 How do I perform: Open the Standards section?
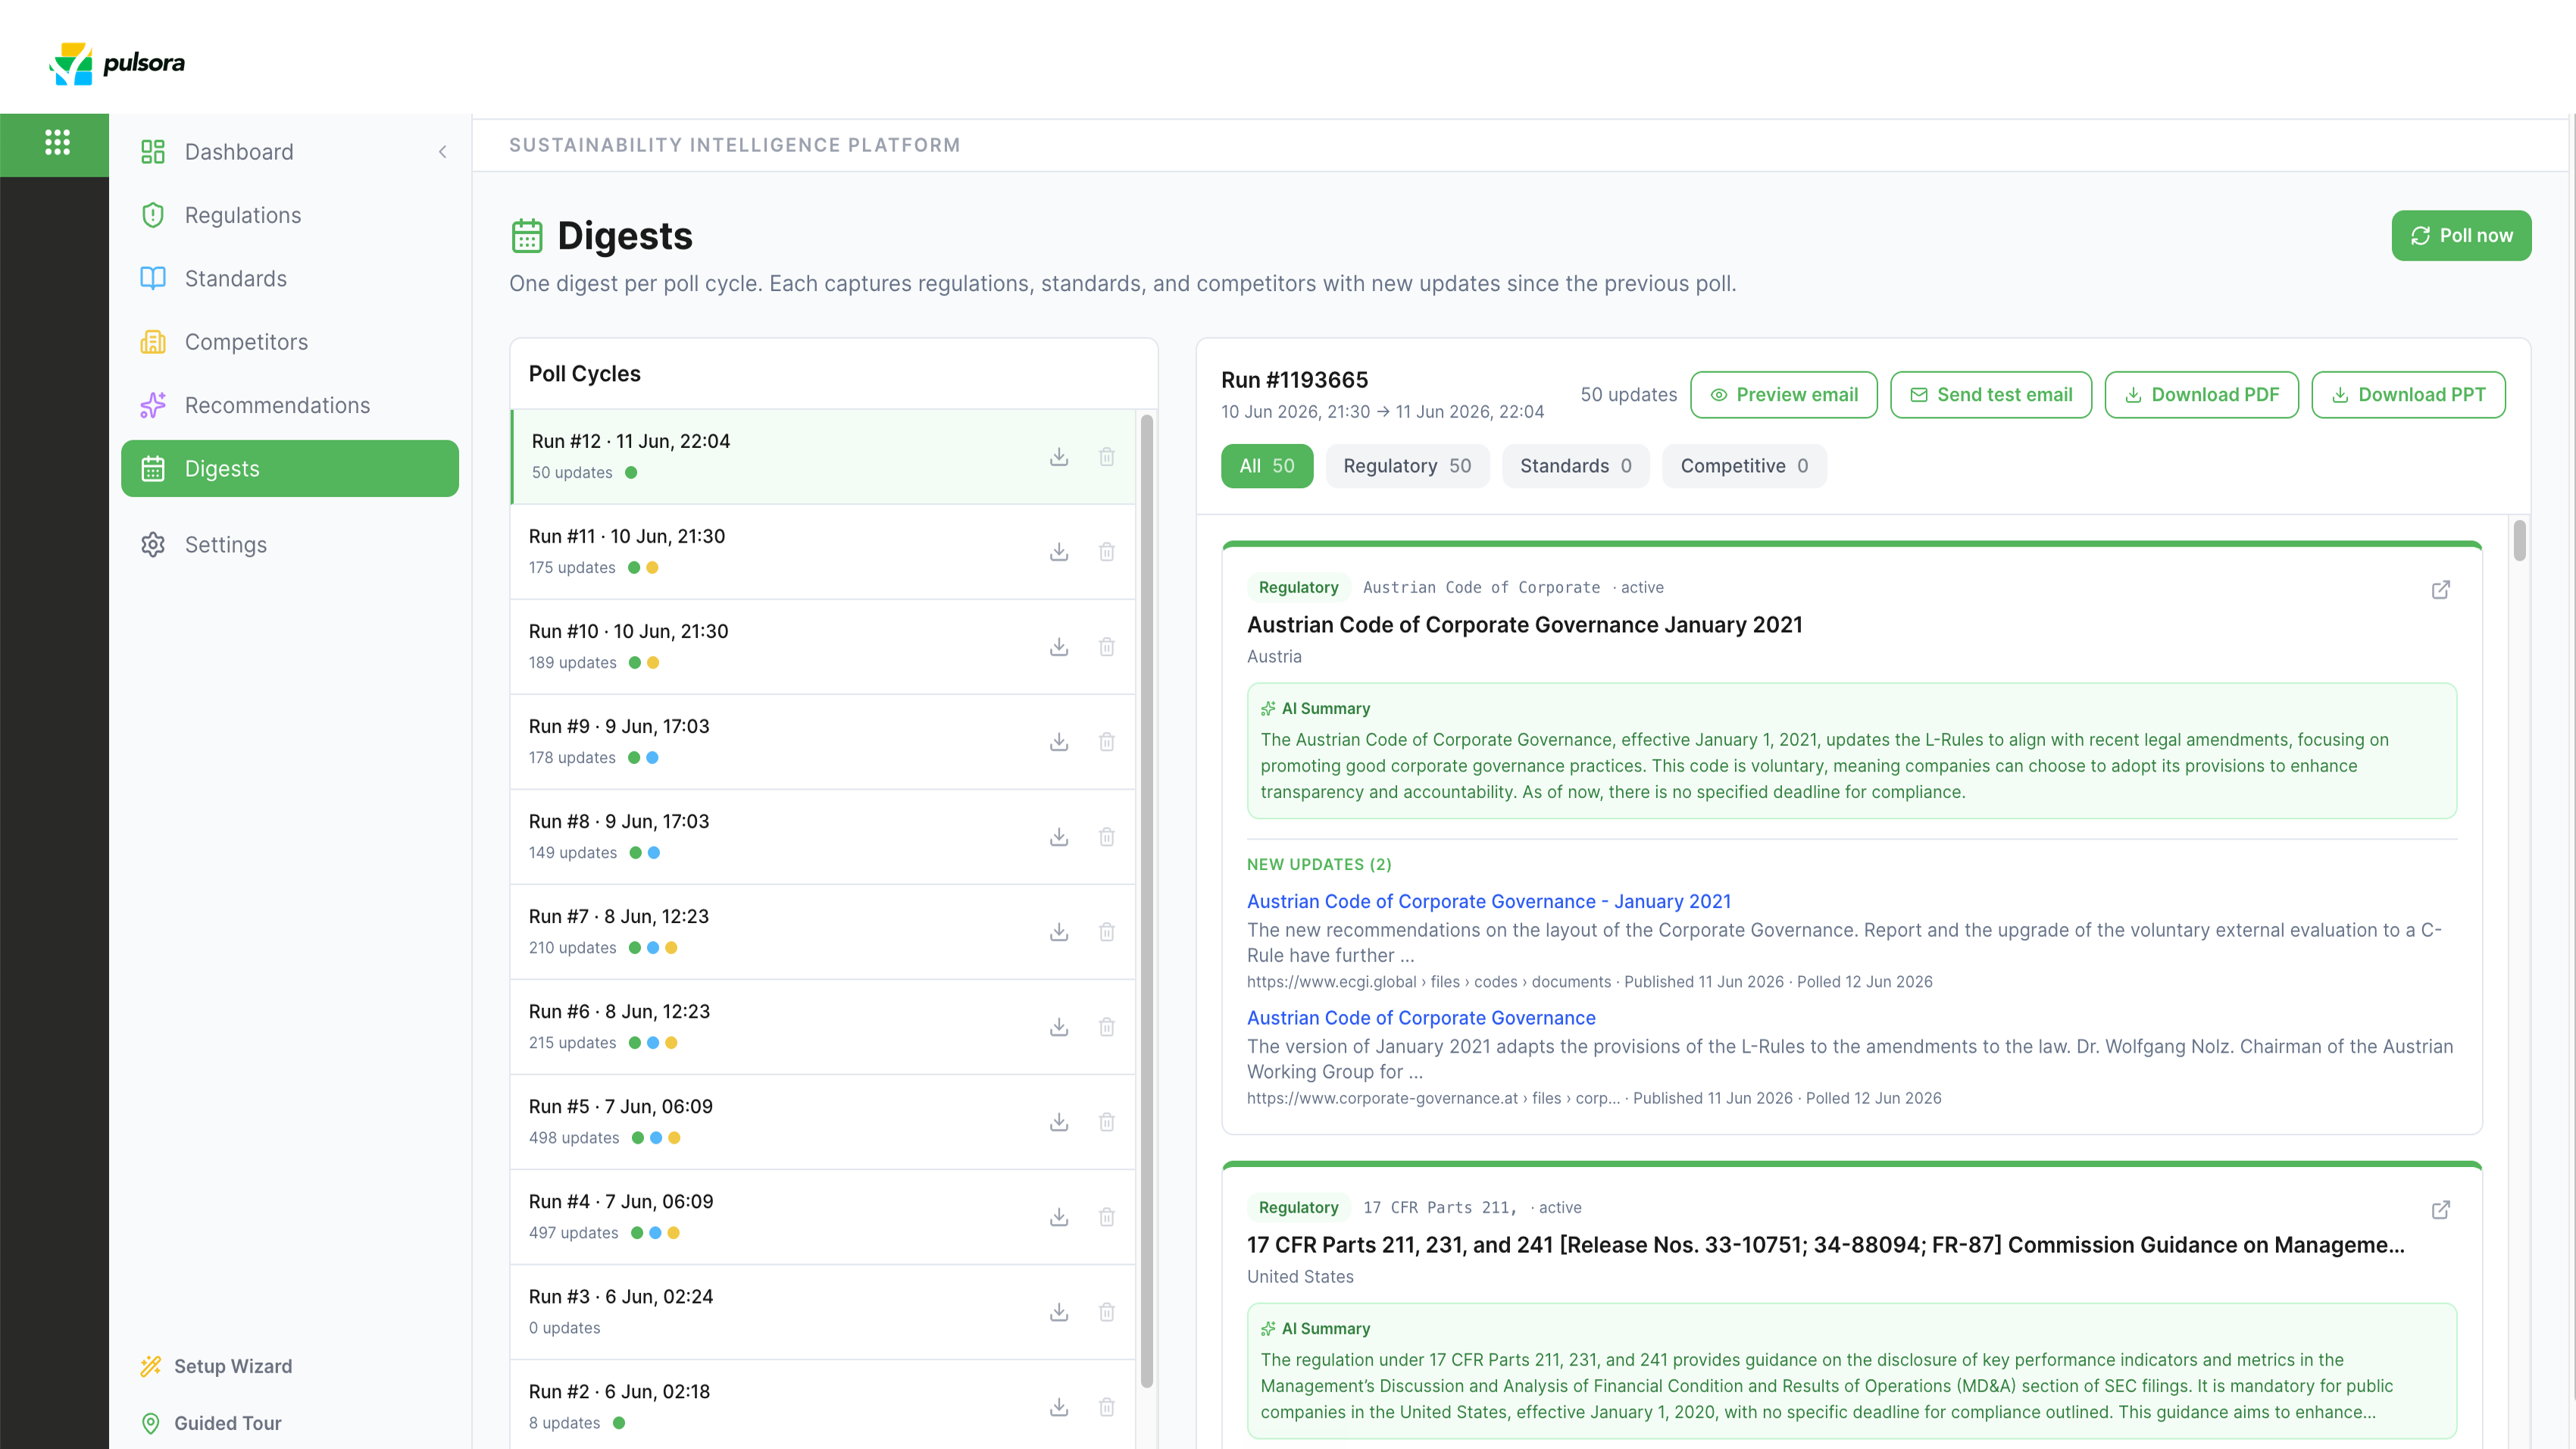tap(290, 278)
